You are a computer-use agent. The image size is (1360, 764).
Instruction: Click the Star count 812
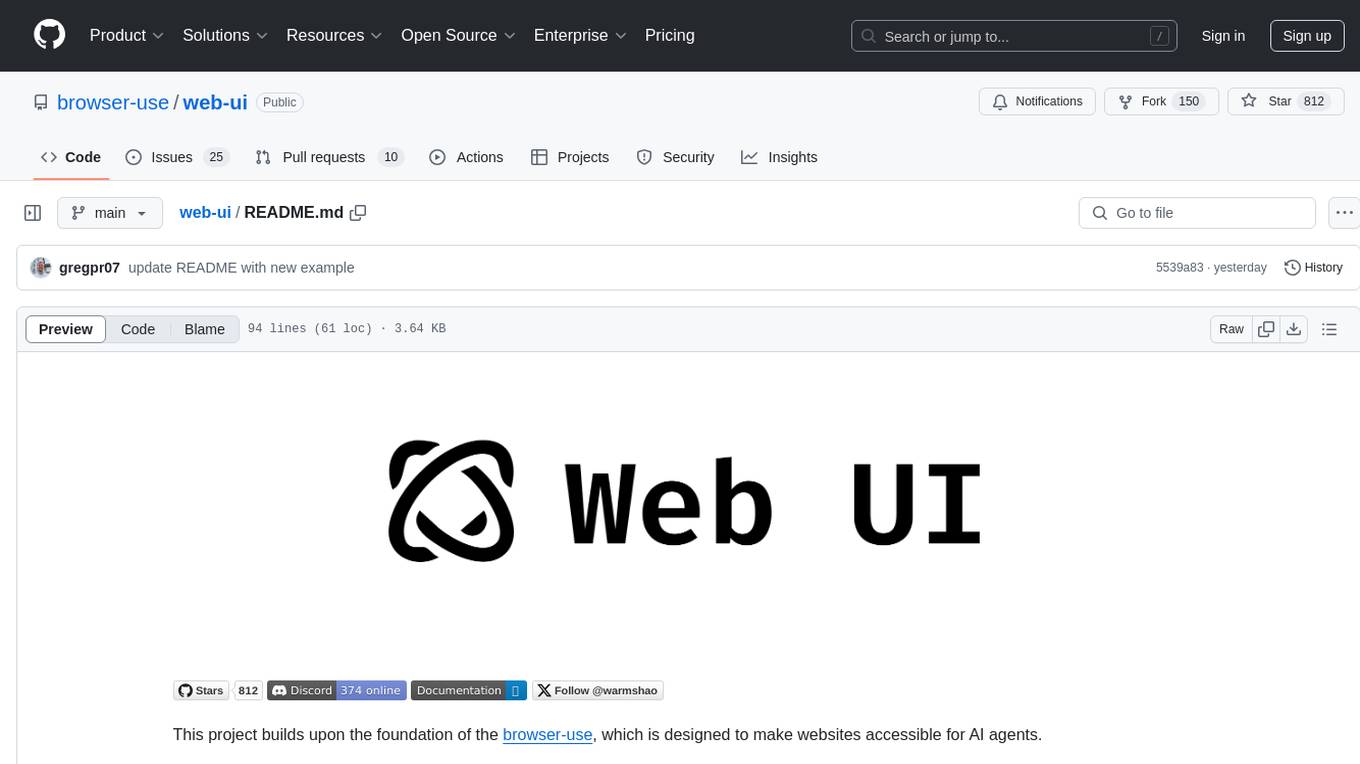(x=1314, y=102)
